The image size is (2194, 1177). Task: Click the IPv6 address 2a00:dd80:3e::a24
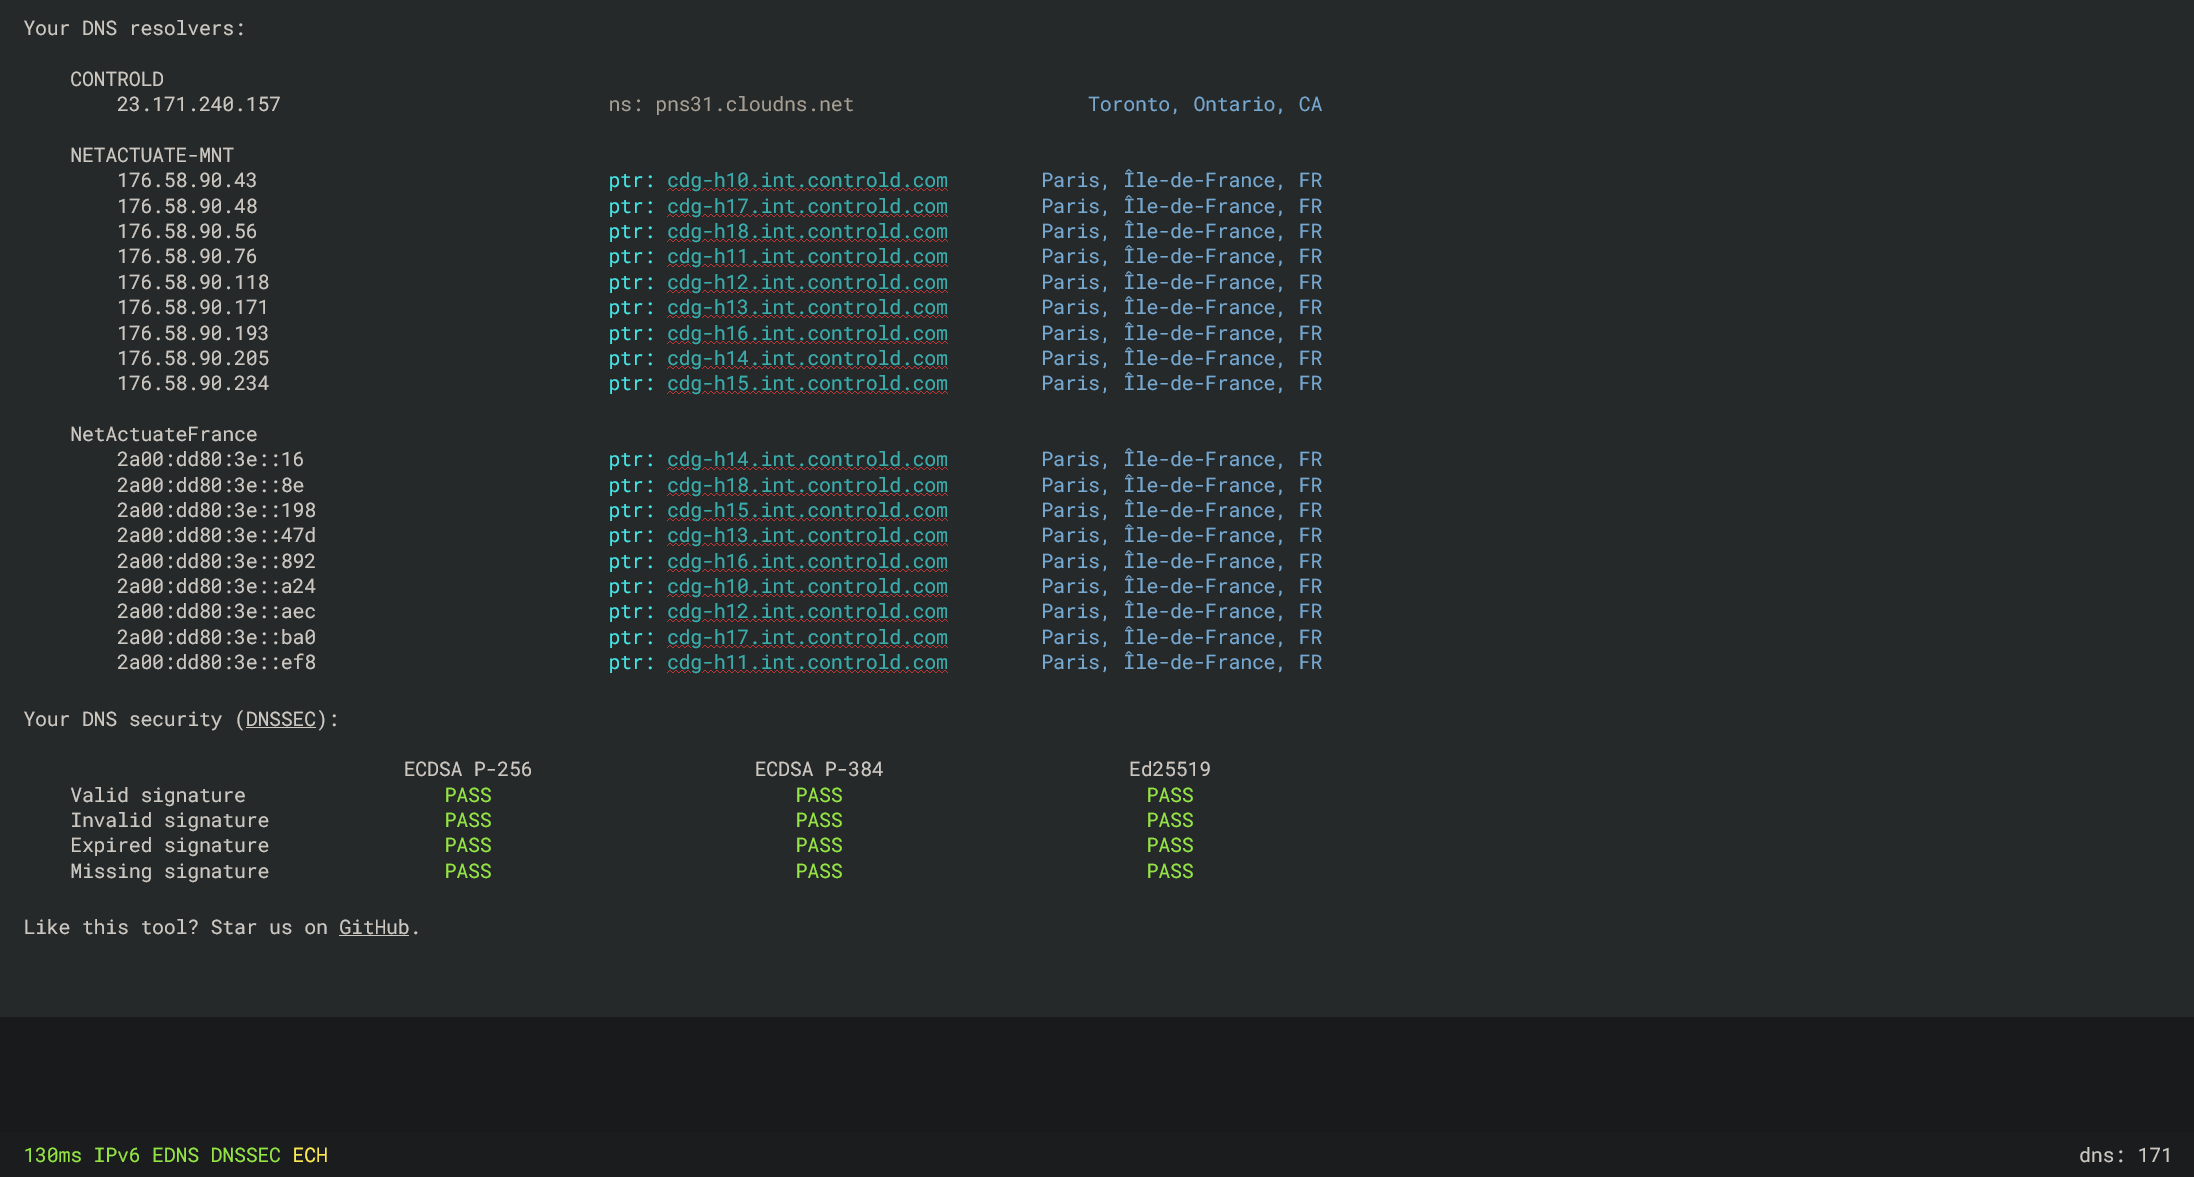point(216,586)
